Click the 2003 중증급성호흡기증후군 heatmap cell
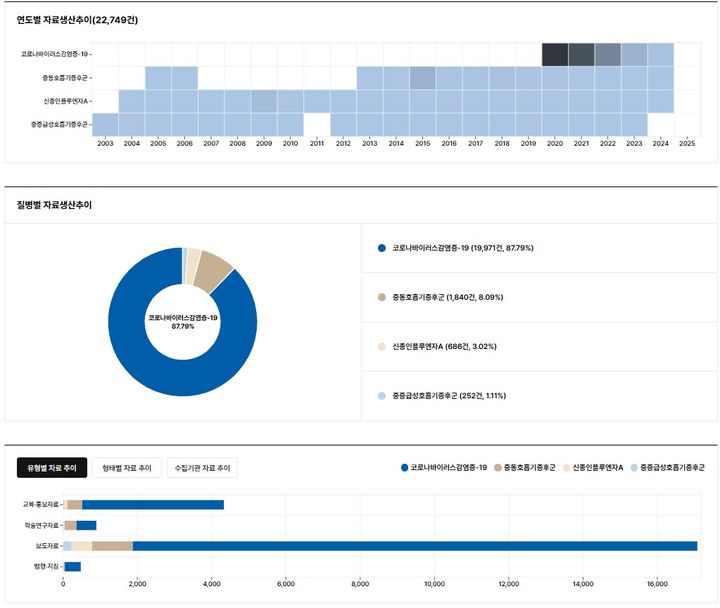 tap(105, 124)
